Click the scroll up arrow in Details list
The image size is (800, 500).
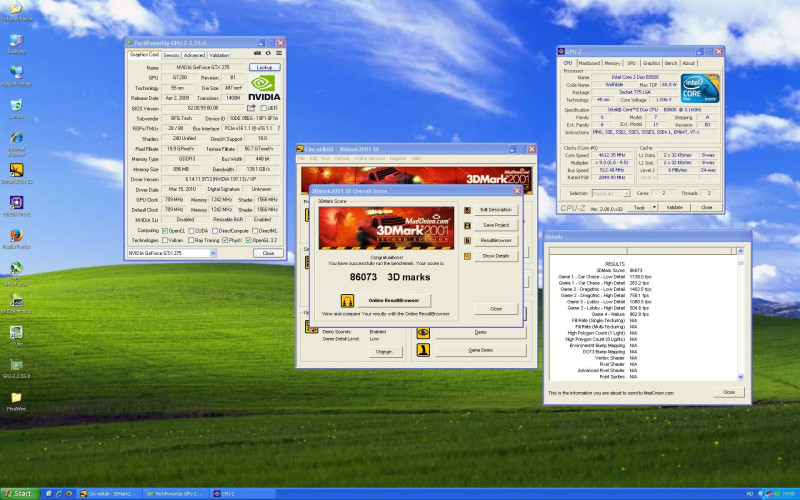pos(741,251)
